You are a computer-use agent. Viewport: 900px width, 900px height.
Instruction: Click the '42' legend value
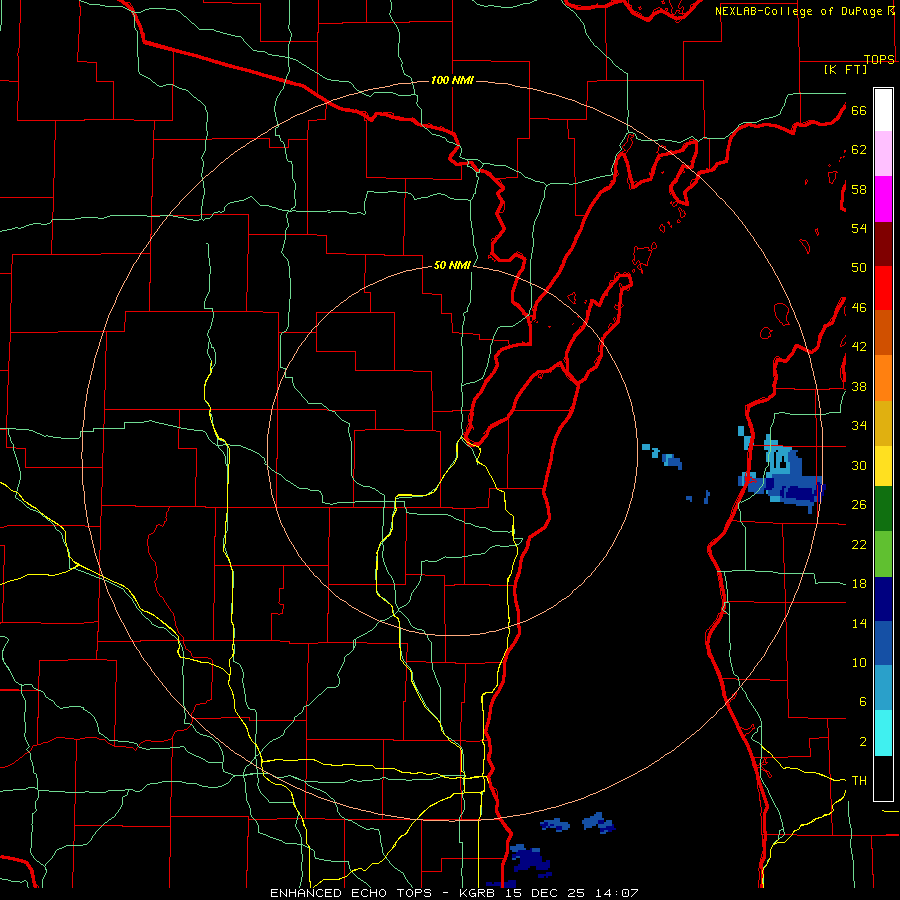tap(859, 347)
